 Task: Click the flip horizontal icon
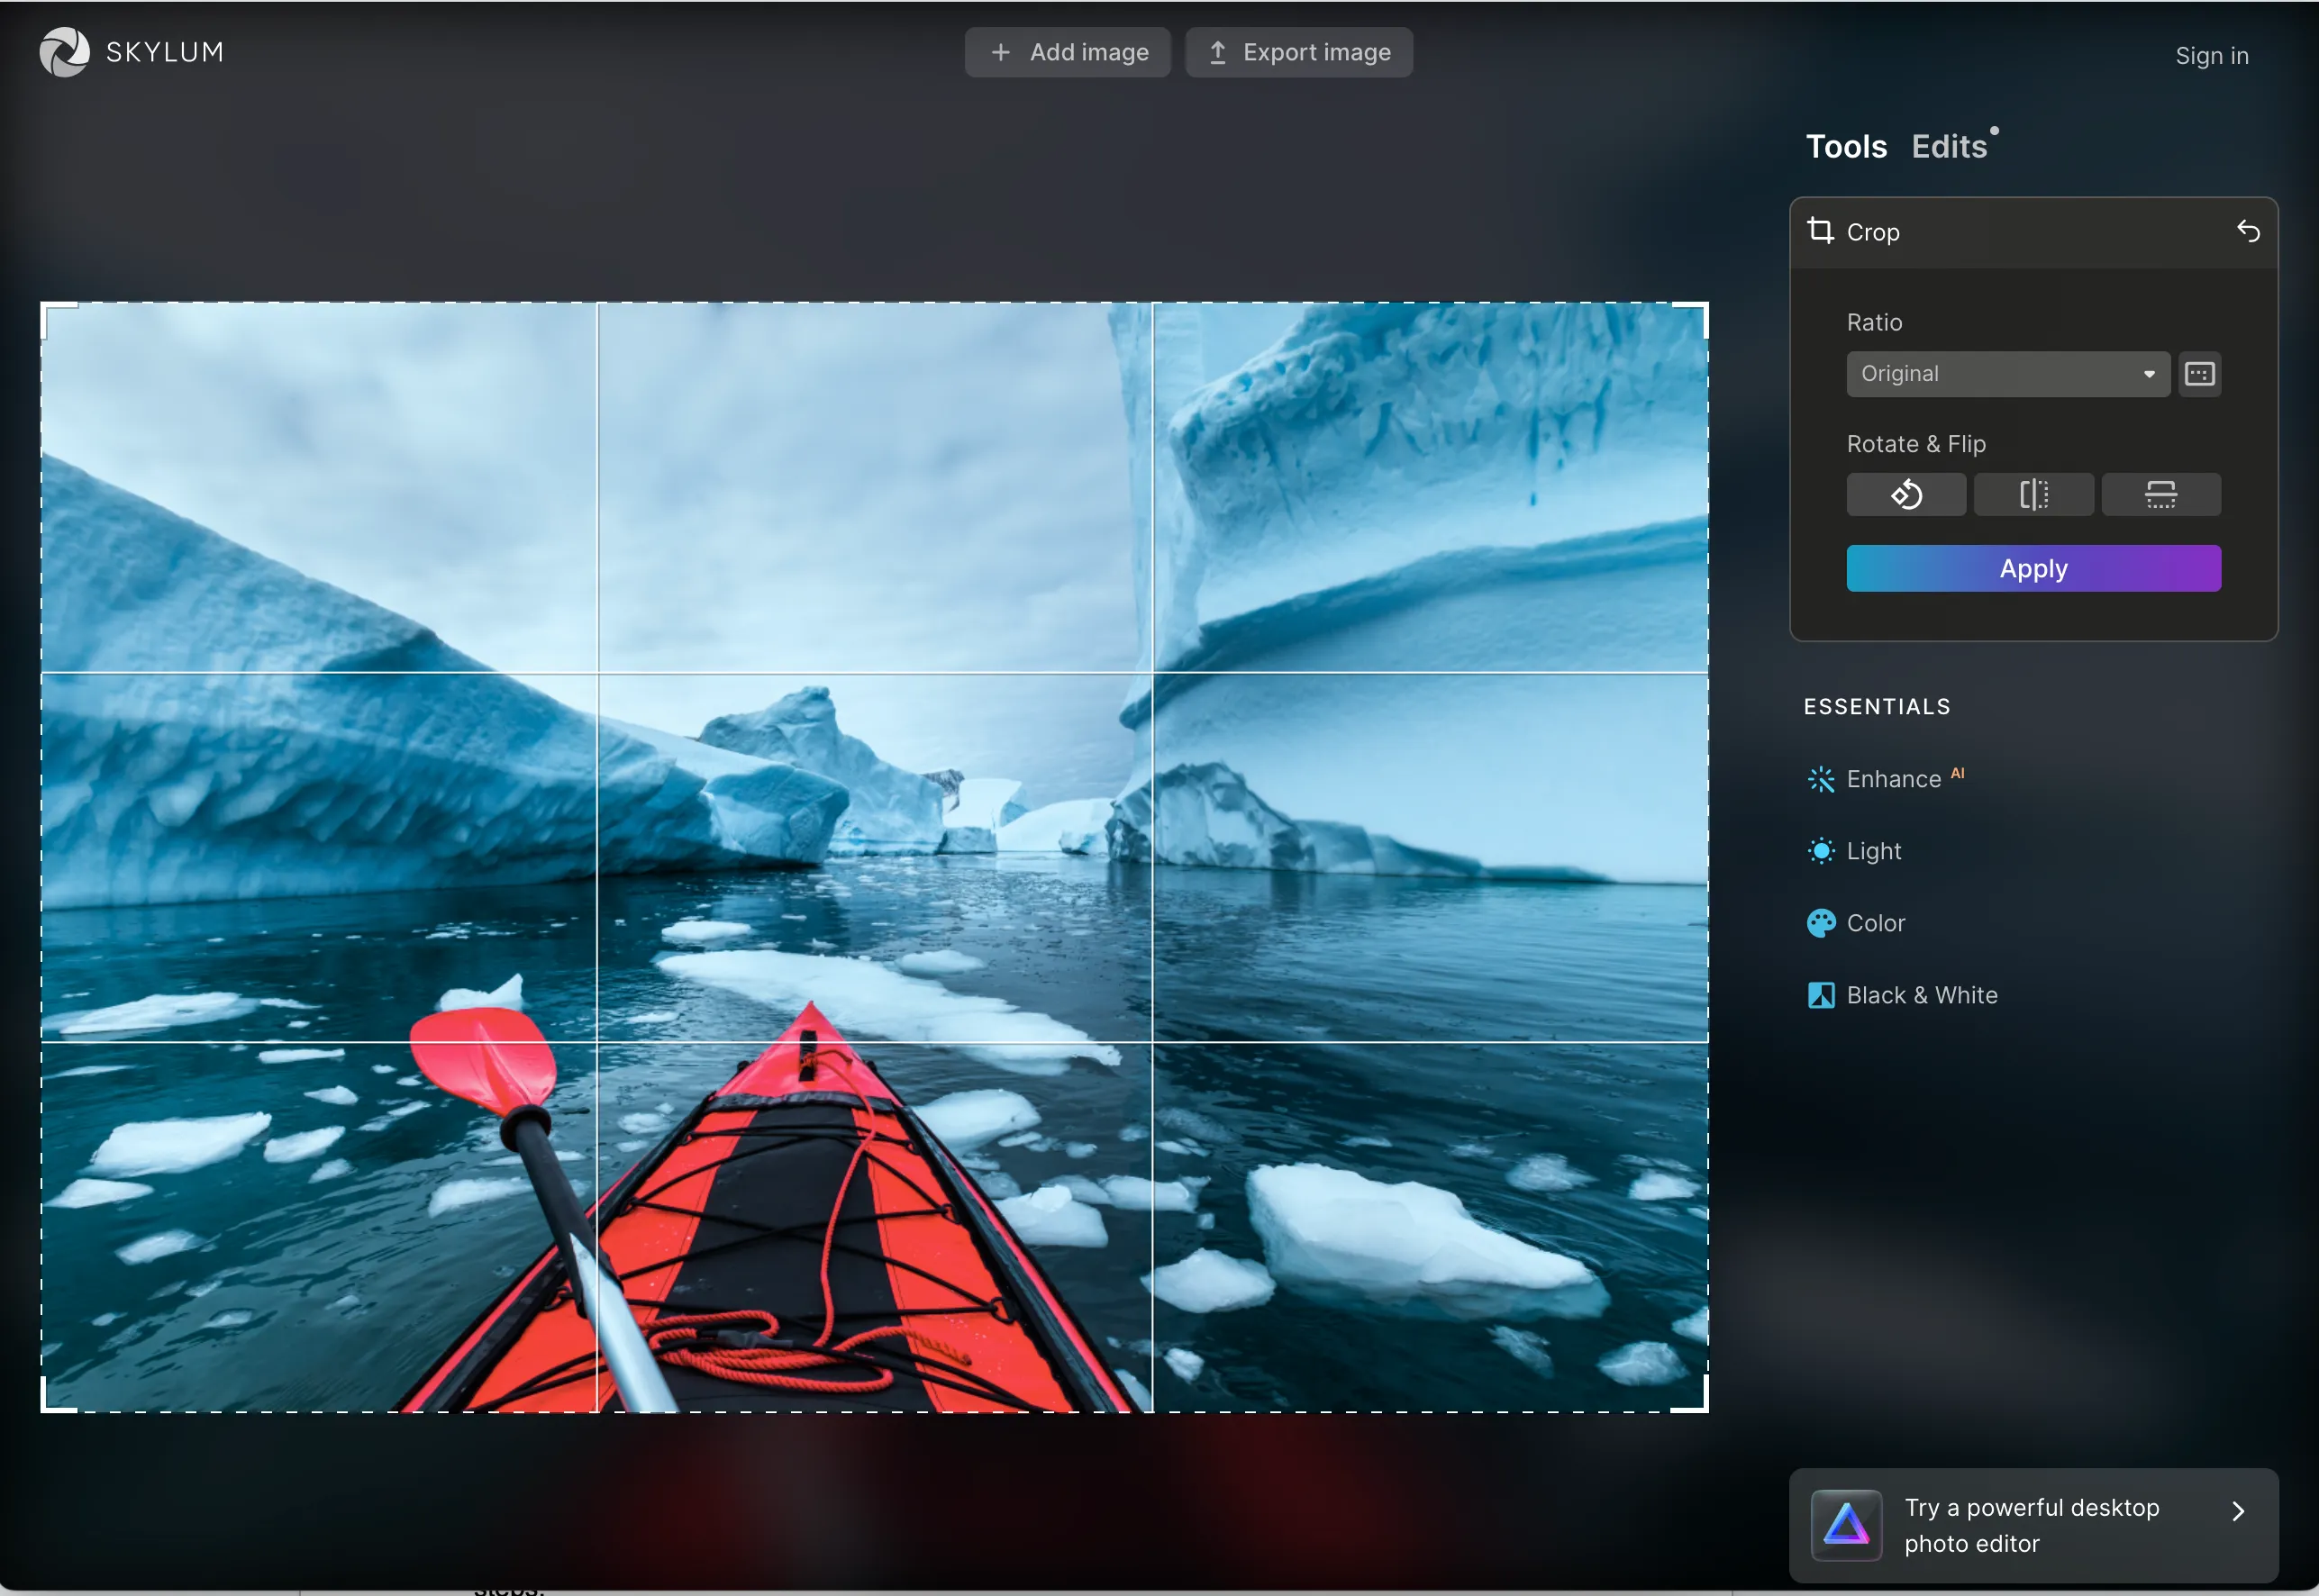(2033, 494)
